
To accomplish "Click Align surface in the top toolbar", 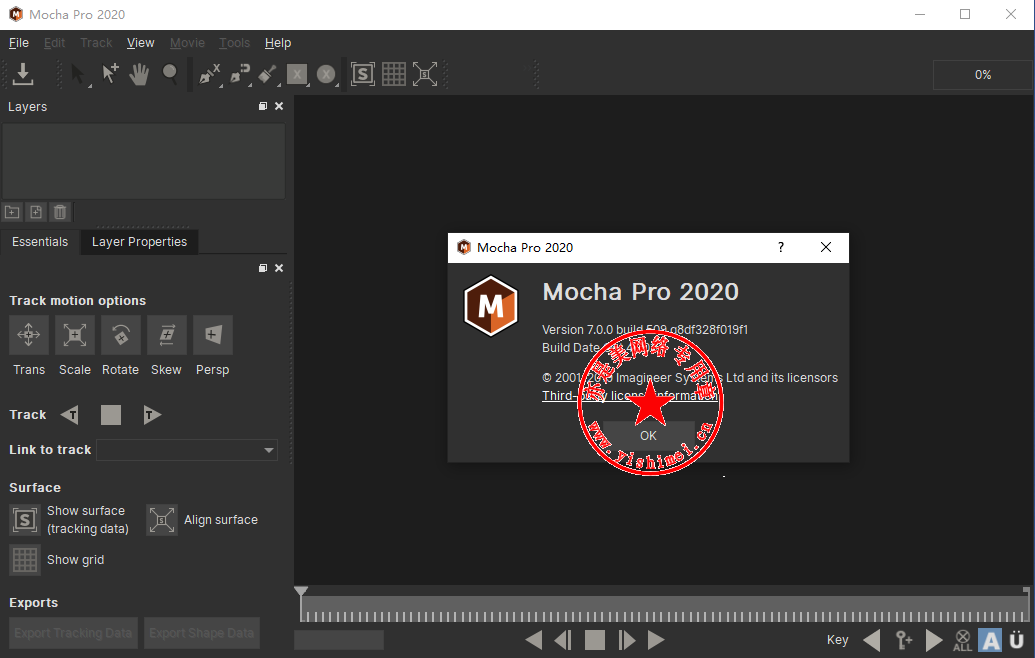I will pyautogui.click(x=425, y=74).
